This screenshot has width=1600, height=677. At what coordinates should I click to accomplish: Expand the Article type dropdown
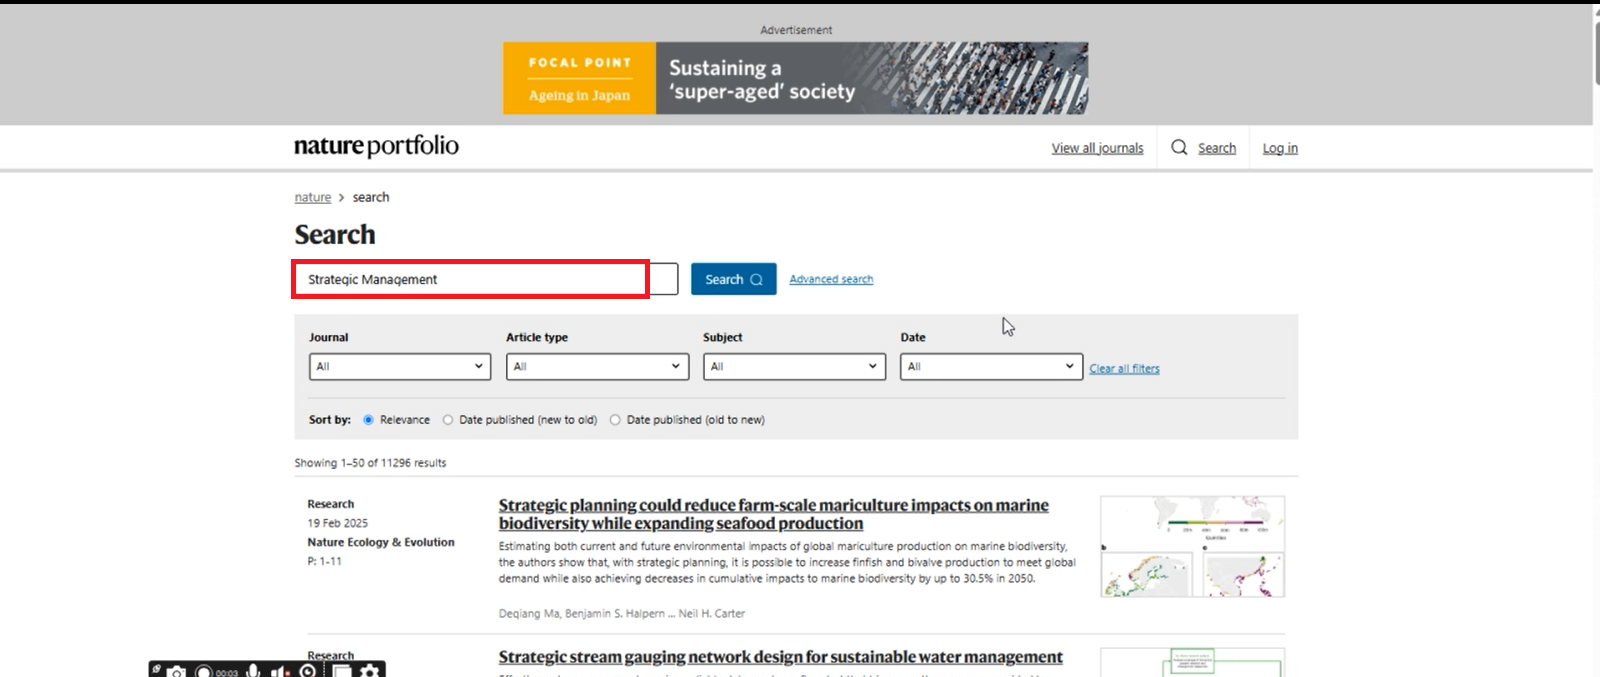click(596, 367)
